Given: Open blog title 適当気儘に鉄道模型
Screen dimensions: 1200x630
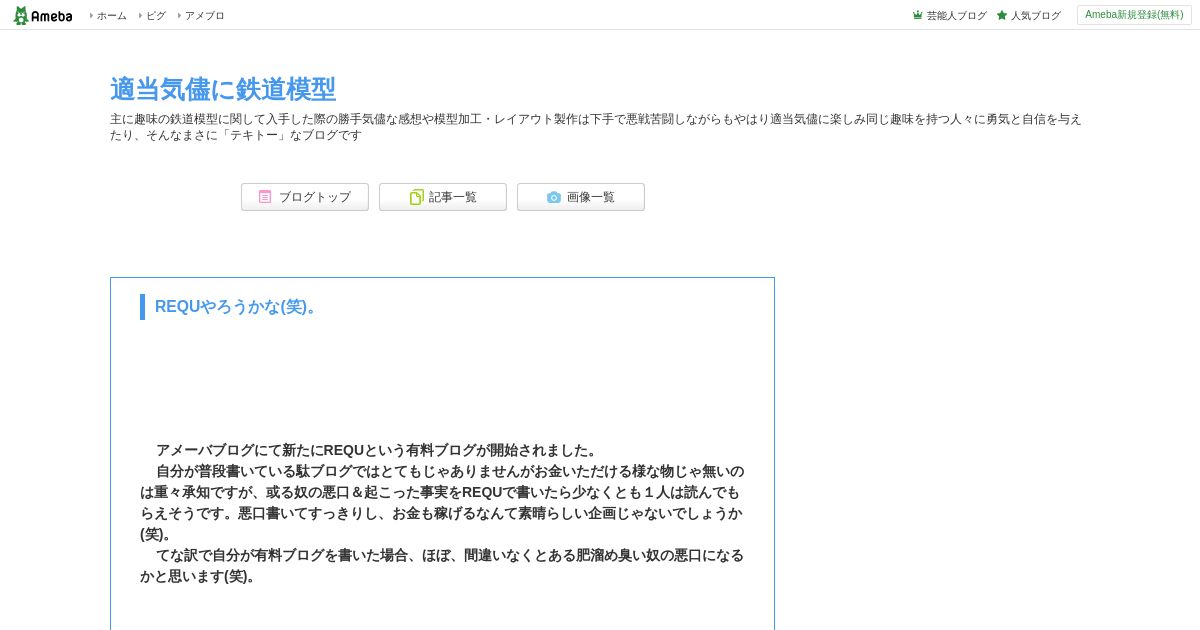Looking at the screenshot, I should 223,89.
